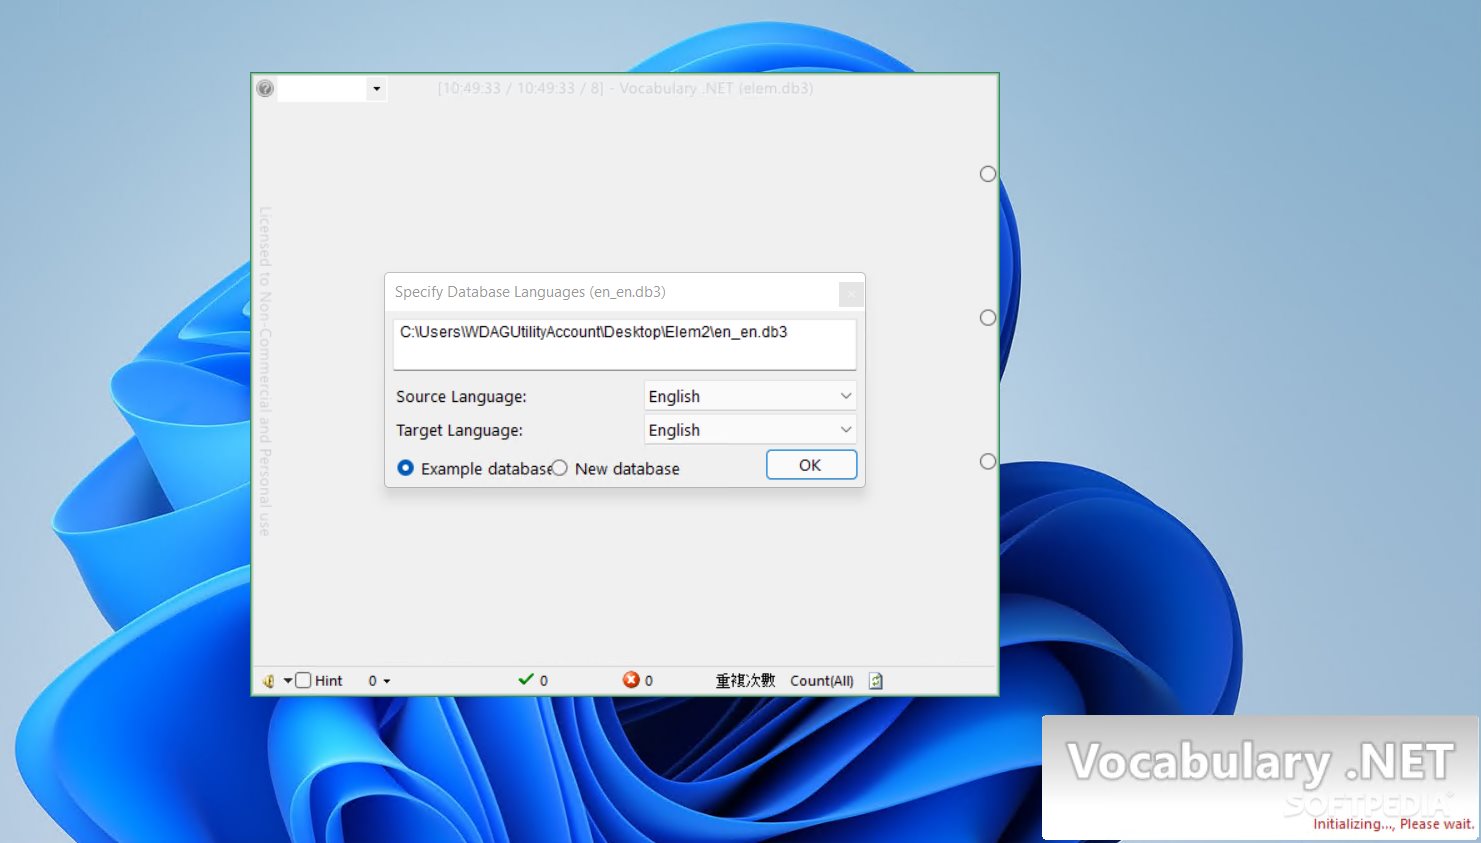Viewport: 1481px width, 843px height.
Task: Click the 重複次數 repeat count label
Action: pos(745,681)
